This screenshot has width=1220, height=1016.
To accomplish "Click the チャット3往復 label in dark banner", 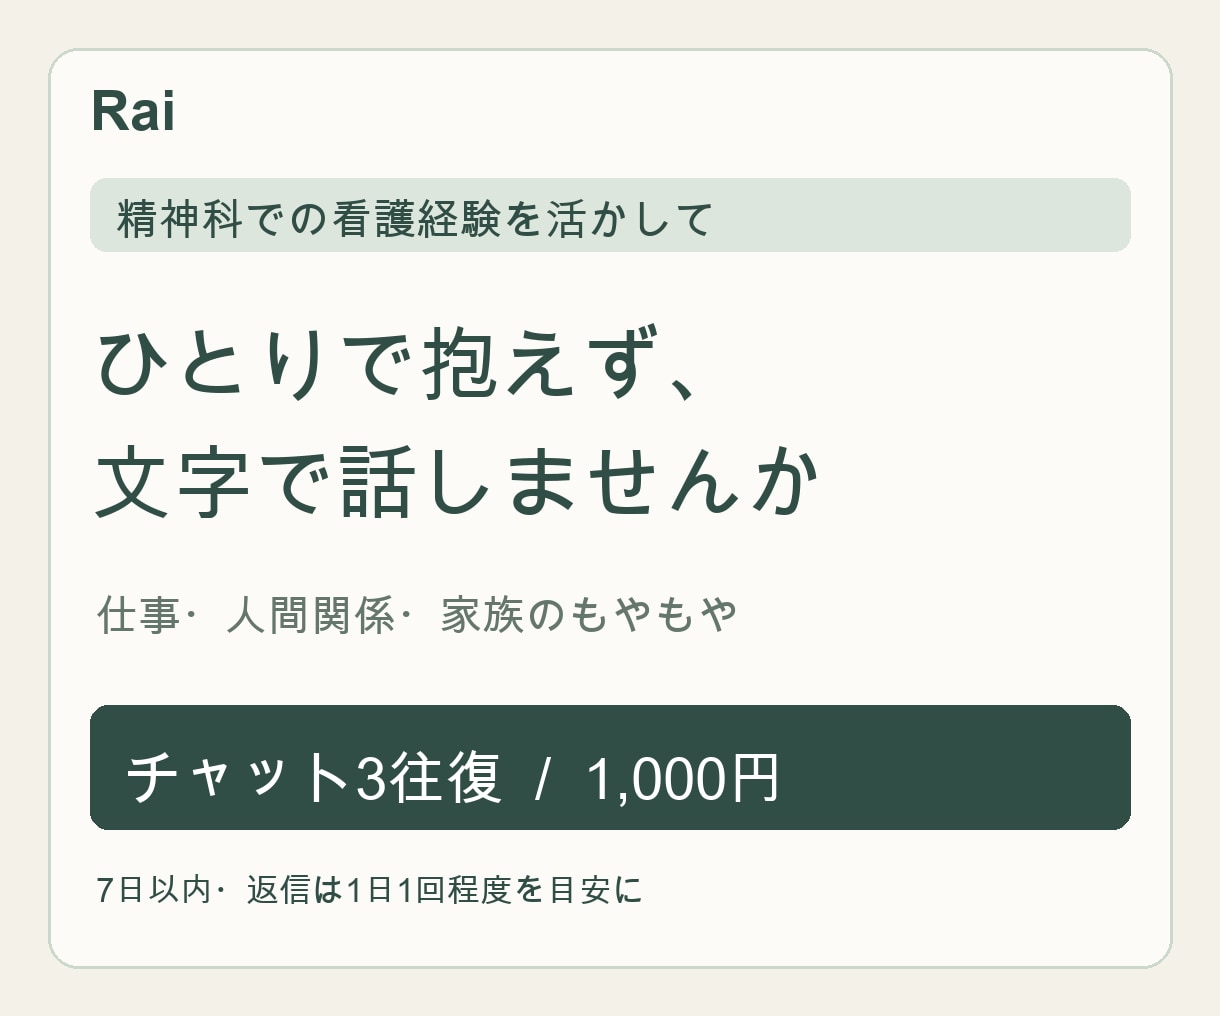I will (x=313, y=778).
